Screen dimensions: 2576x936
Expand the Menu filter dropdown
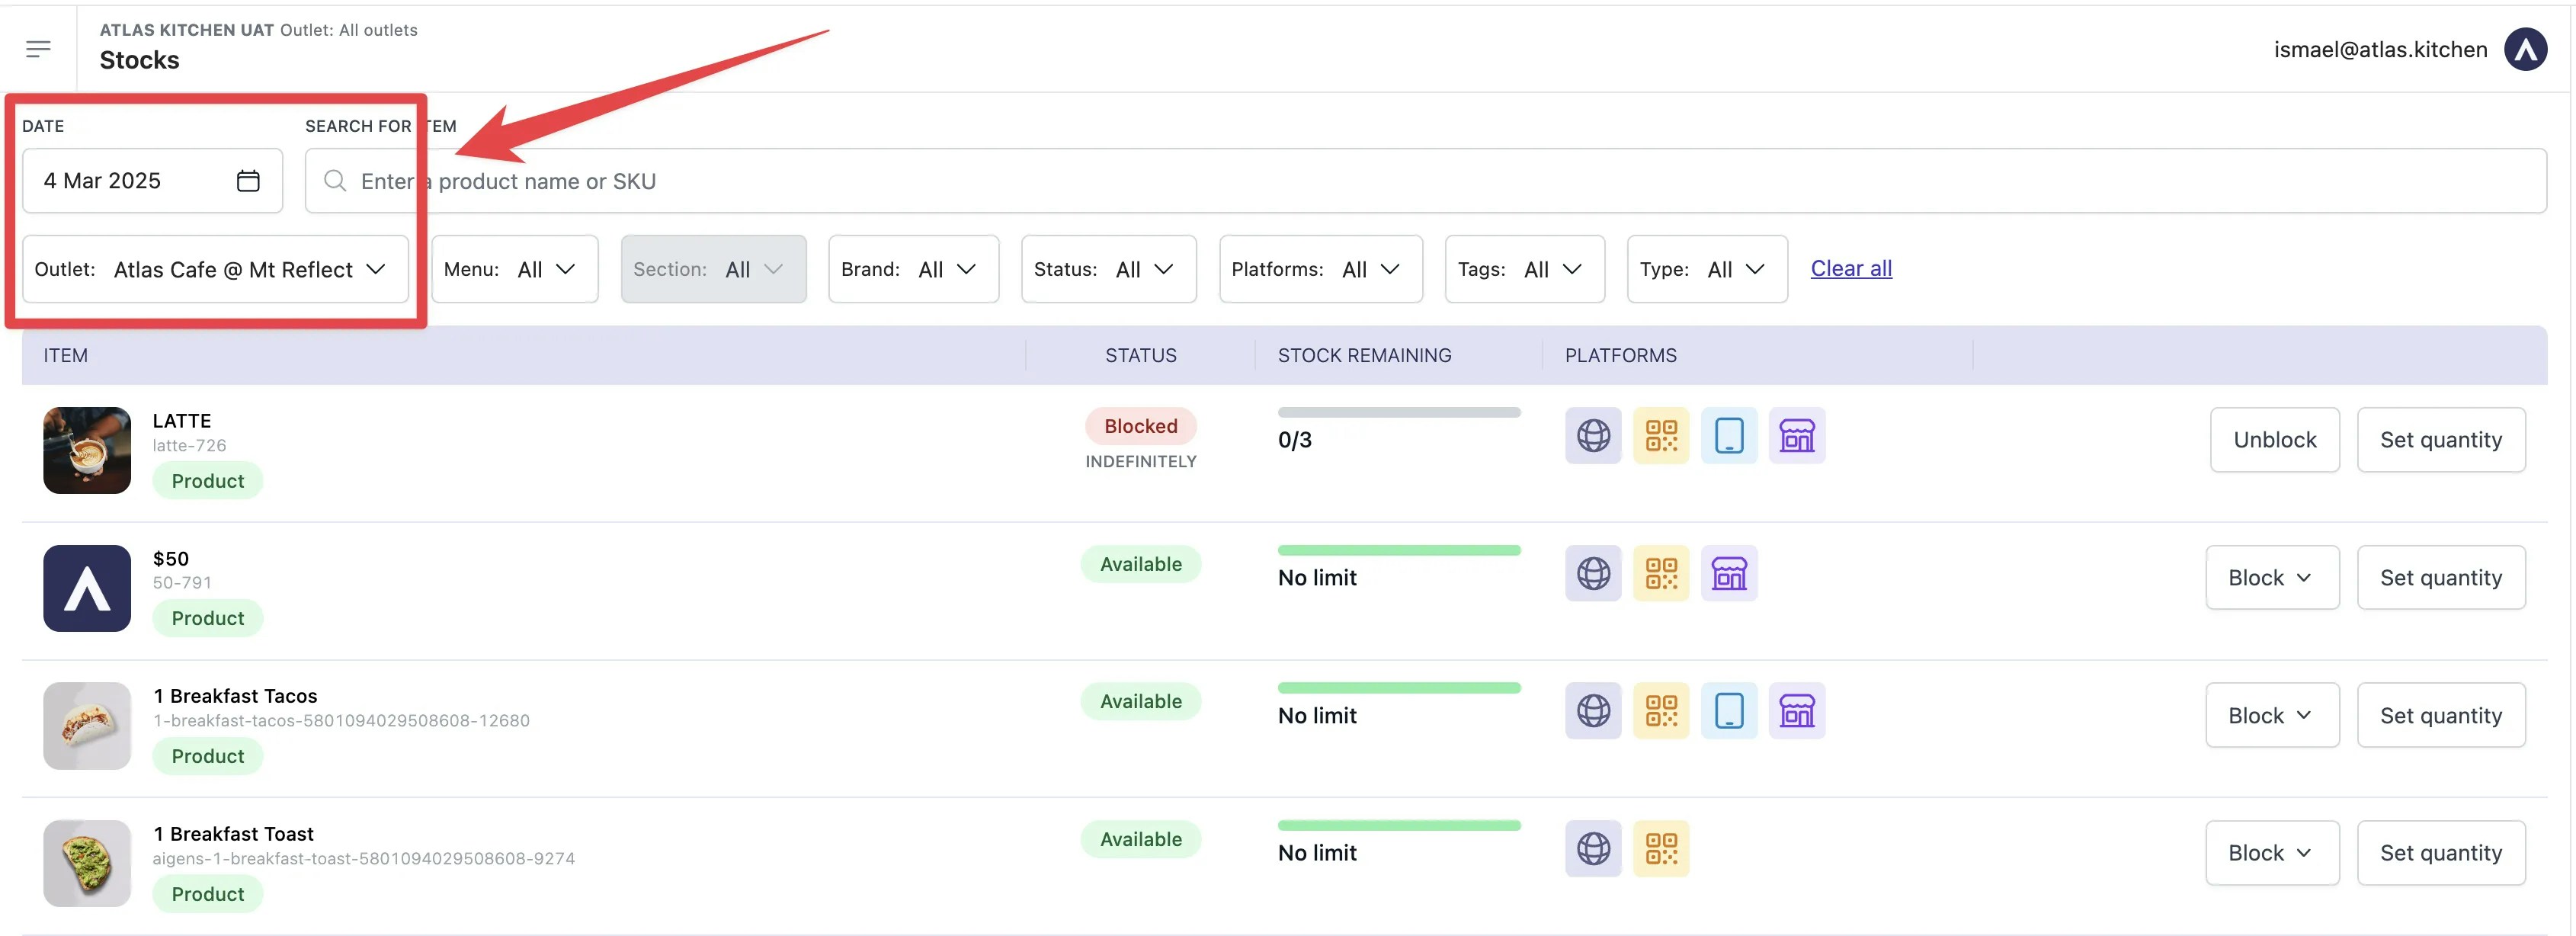tap(514, 269)
